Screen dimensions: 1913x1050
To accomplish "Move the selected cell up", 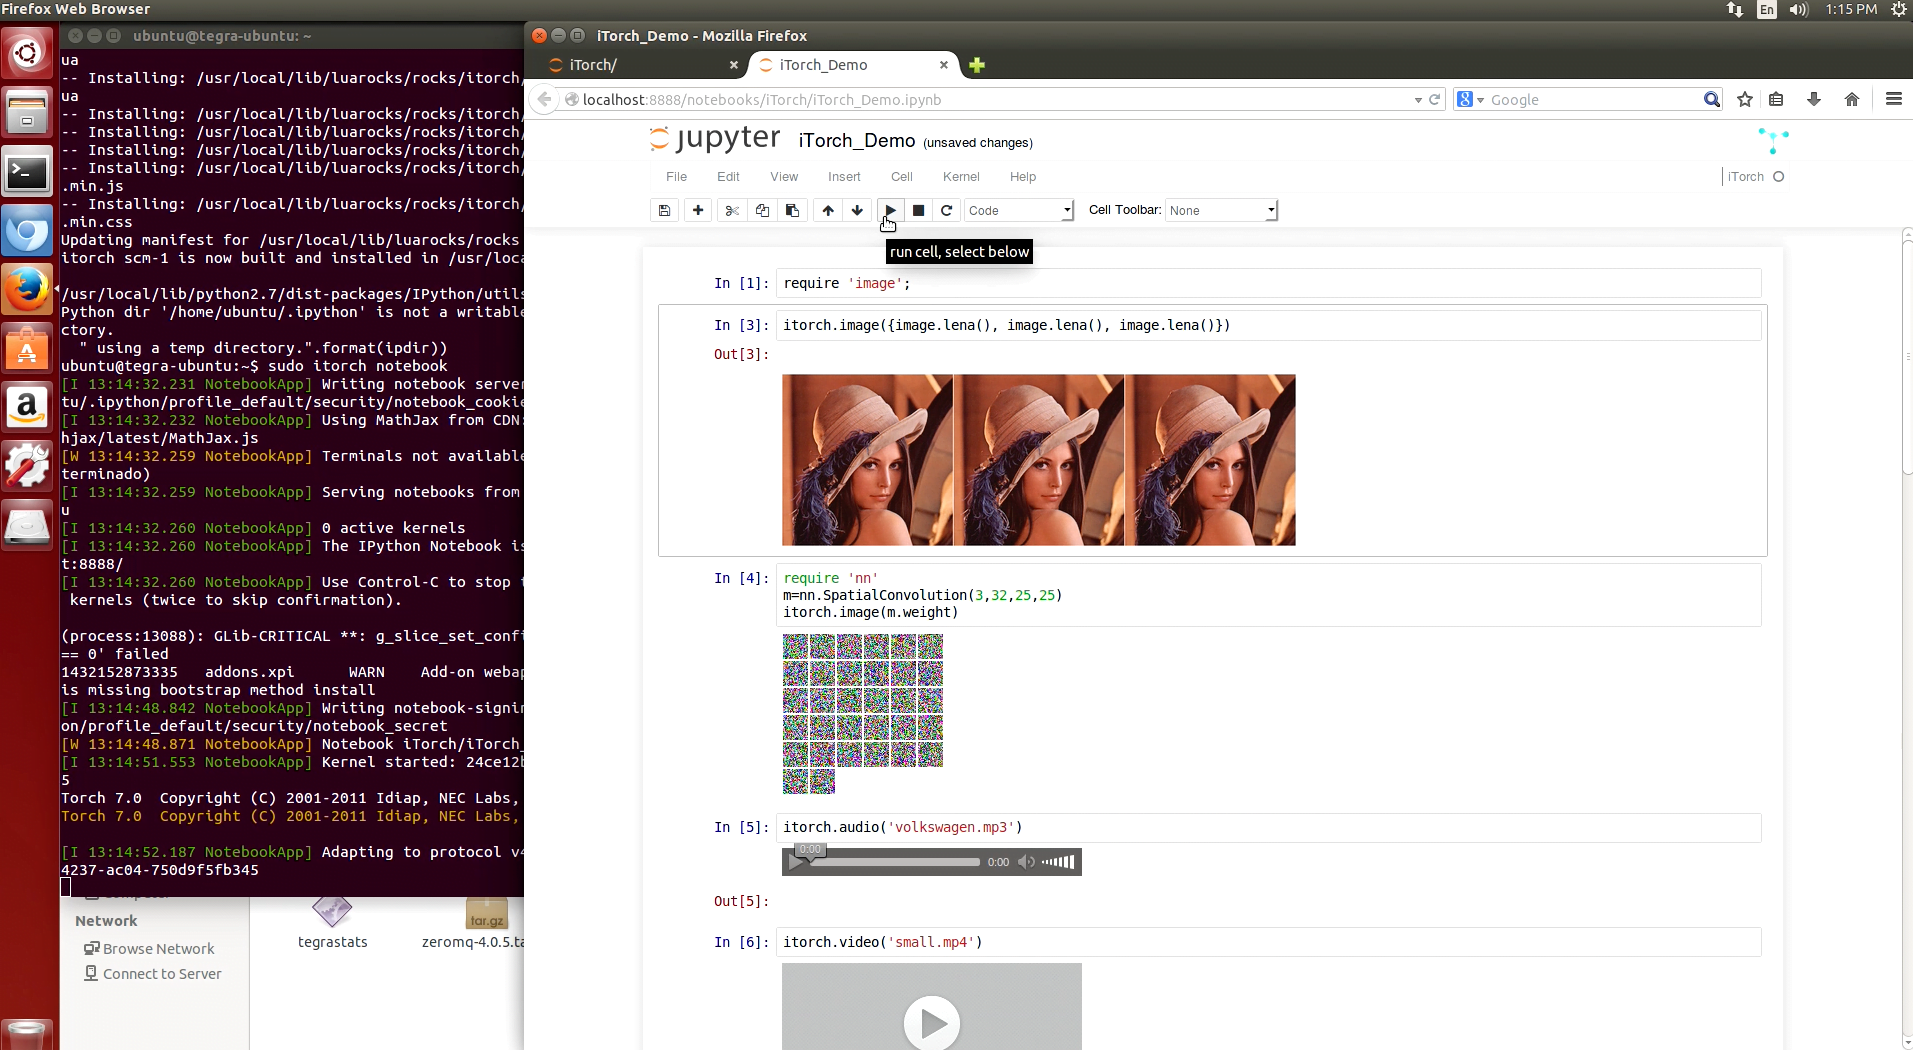I will [828, 210].
